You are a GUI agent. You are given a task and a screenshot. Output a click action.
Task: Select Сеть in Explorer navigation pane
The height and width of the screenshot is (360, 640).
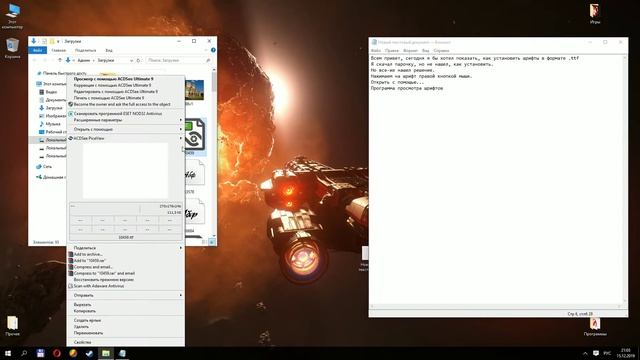coord(47,167)
